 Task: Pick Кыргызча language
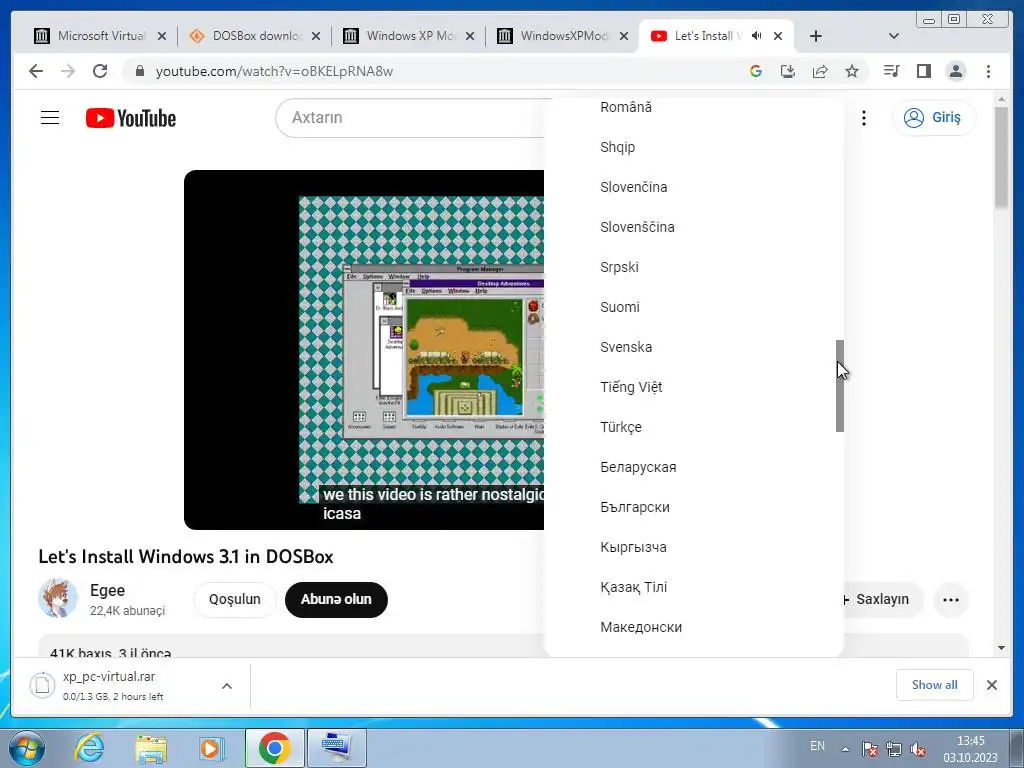tap(694, 547)
